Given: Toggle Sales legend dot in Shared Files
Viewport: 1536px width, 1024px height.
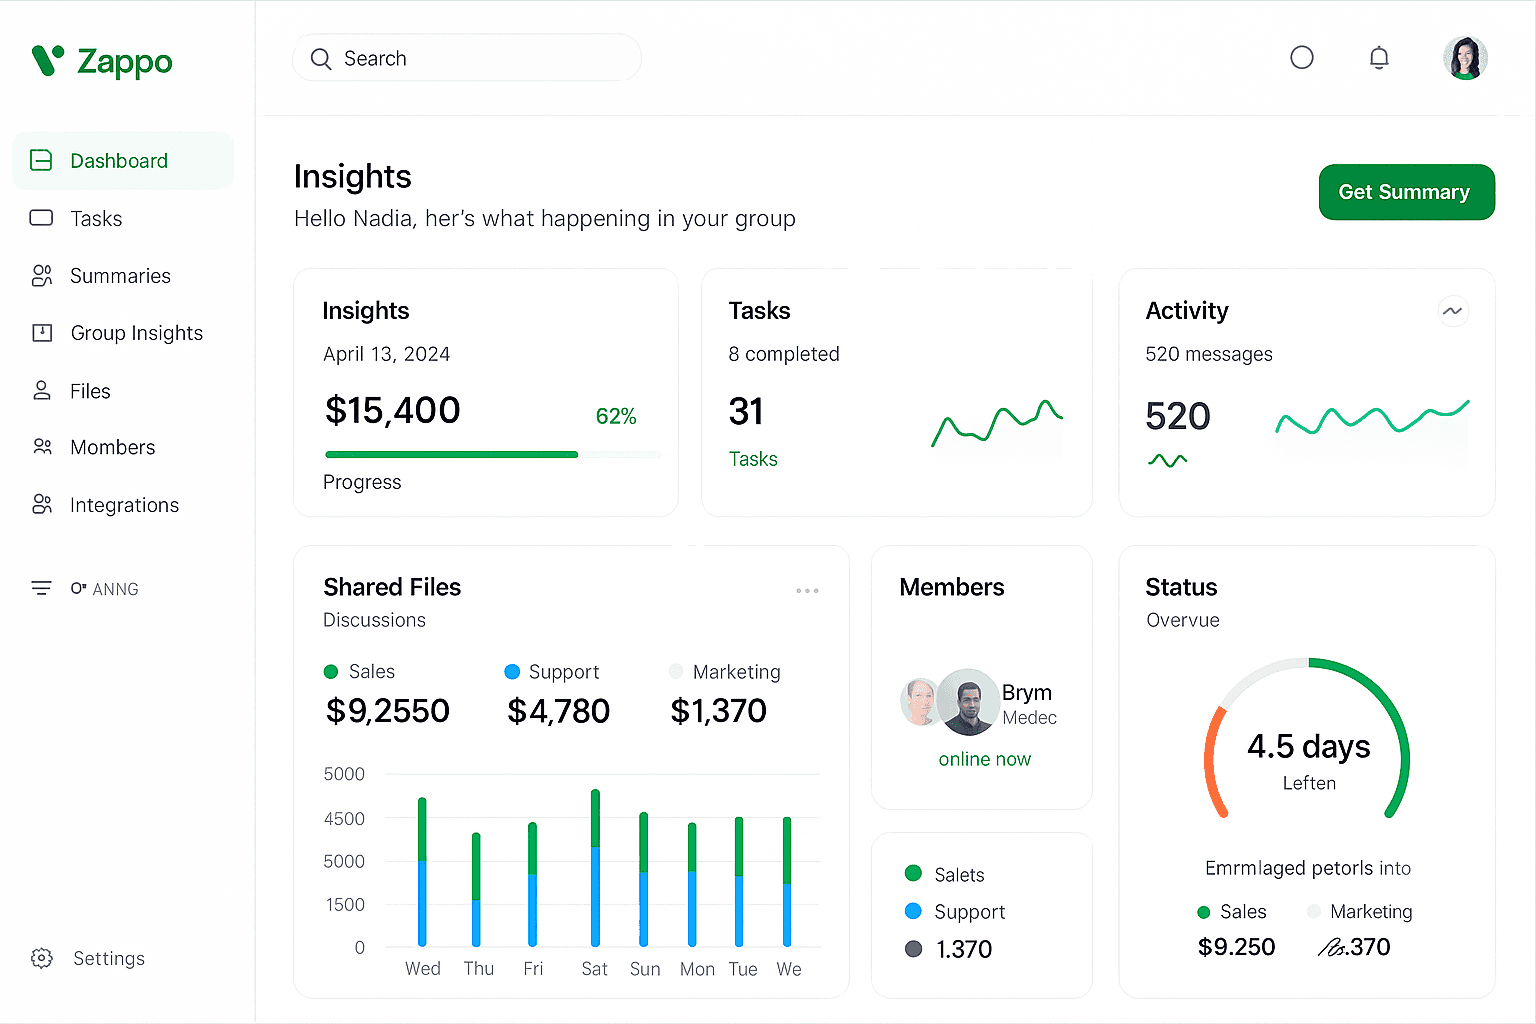Looking at the screenshot, I should coord(331,672).
